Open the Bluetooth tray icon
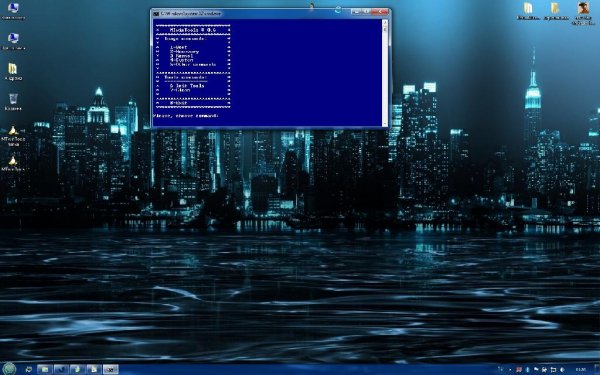This screenshot has height=375, width=600. (x=527, y=370)
